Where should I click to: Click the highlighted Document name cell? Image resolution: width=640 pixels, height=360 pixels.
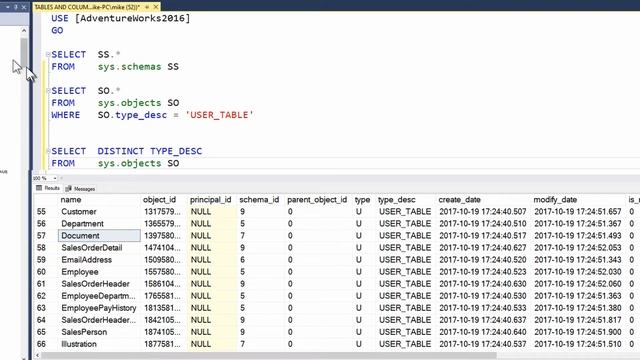pyautogui.click(x=100, y=236)
